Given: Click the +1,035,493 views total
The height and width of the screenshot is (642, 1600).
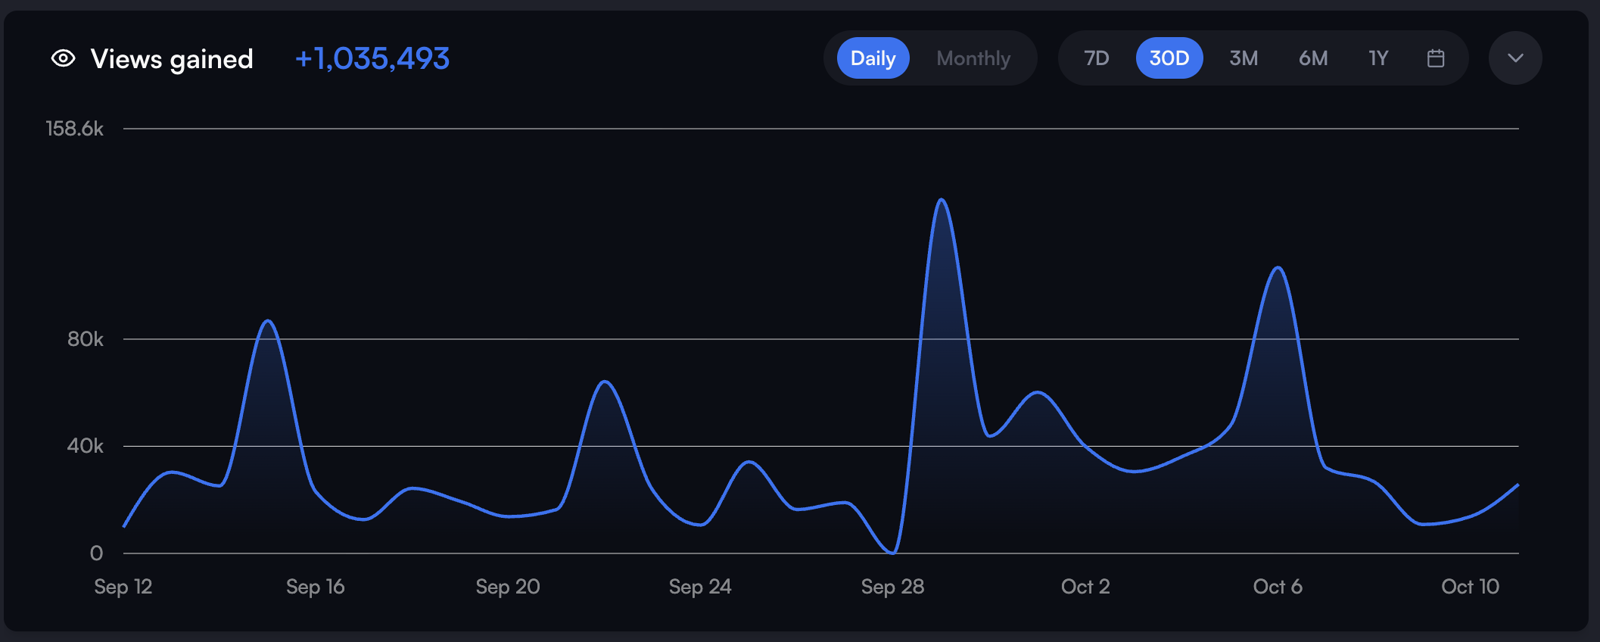Looking at the screenshot, I should coord(372,58).
